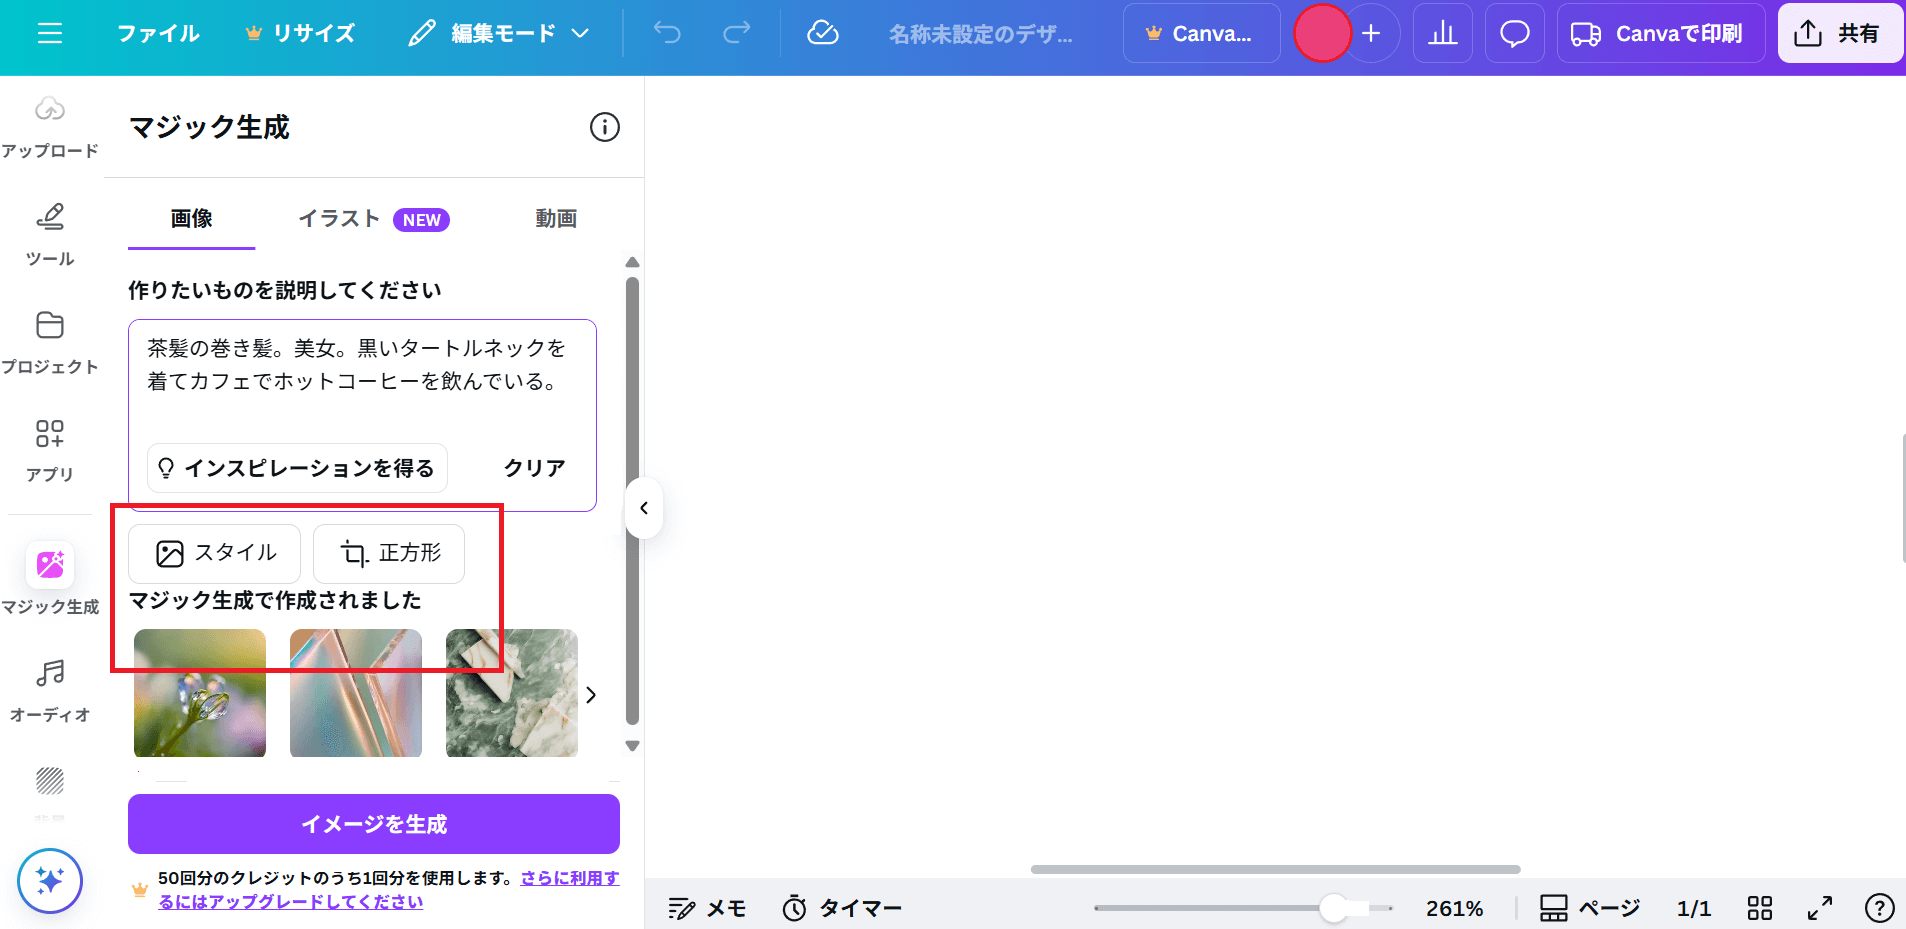Collapse the side panel with the chevron
The height and width of the screenshot is (929, 1906).
643,508
